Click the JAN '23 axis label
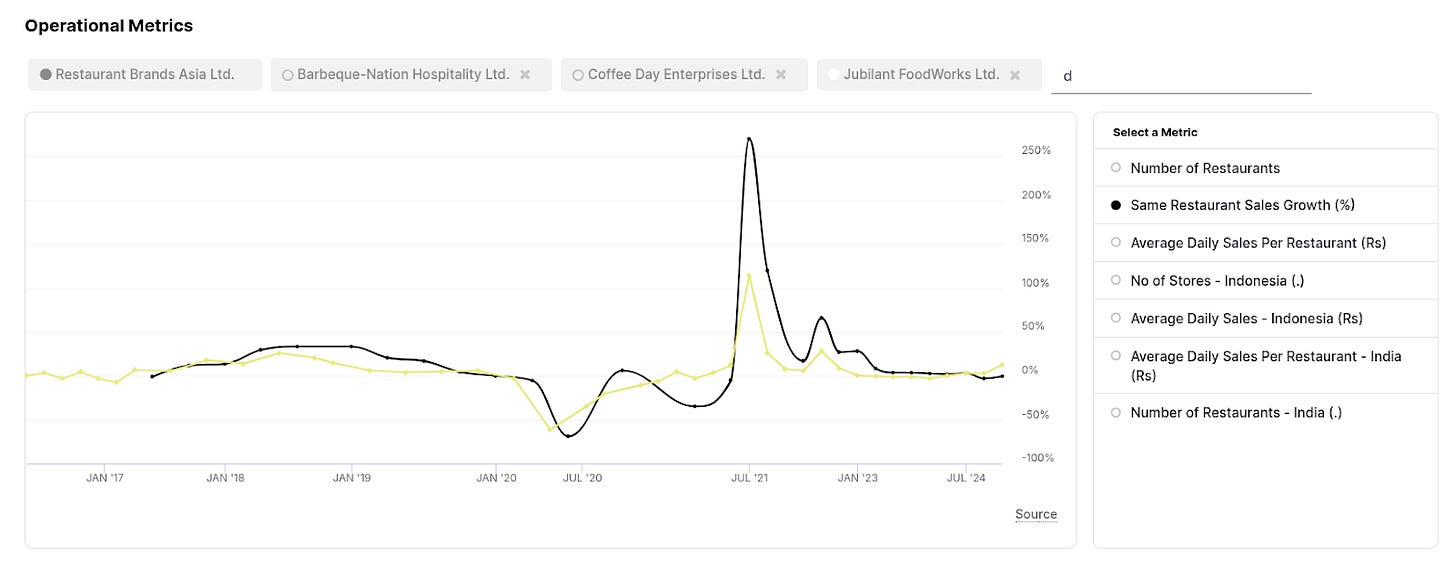 tap(857, 478)
